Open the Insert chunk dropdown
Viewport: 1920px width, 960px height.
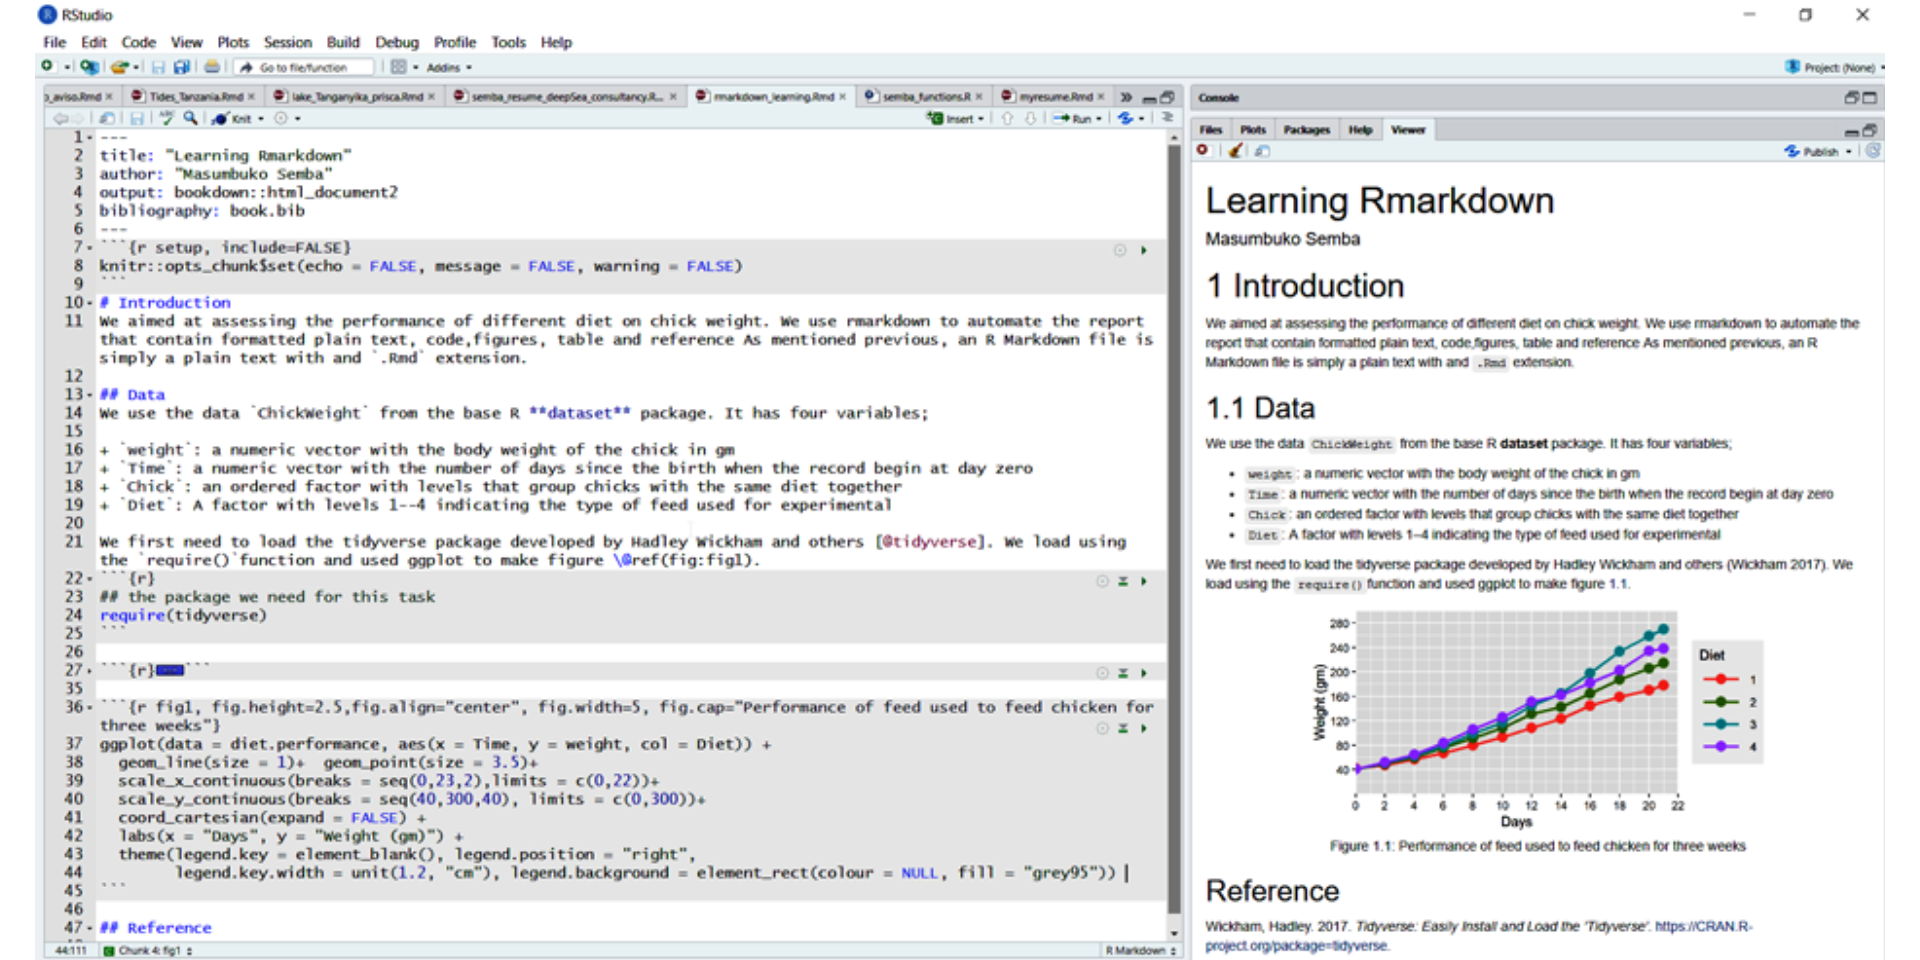click(955, 118)
